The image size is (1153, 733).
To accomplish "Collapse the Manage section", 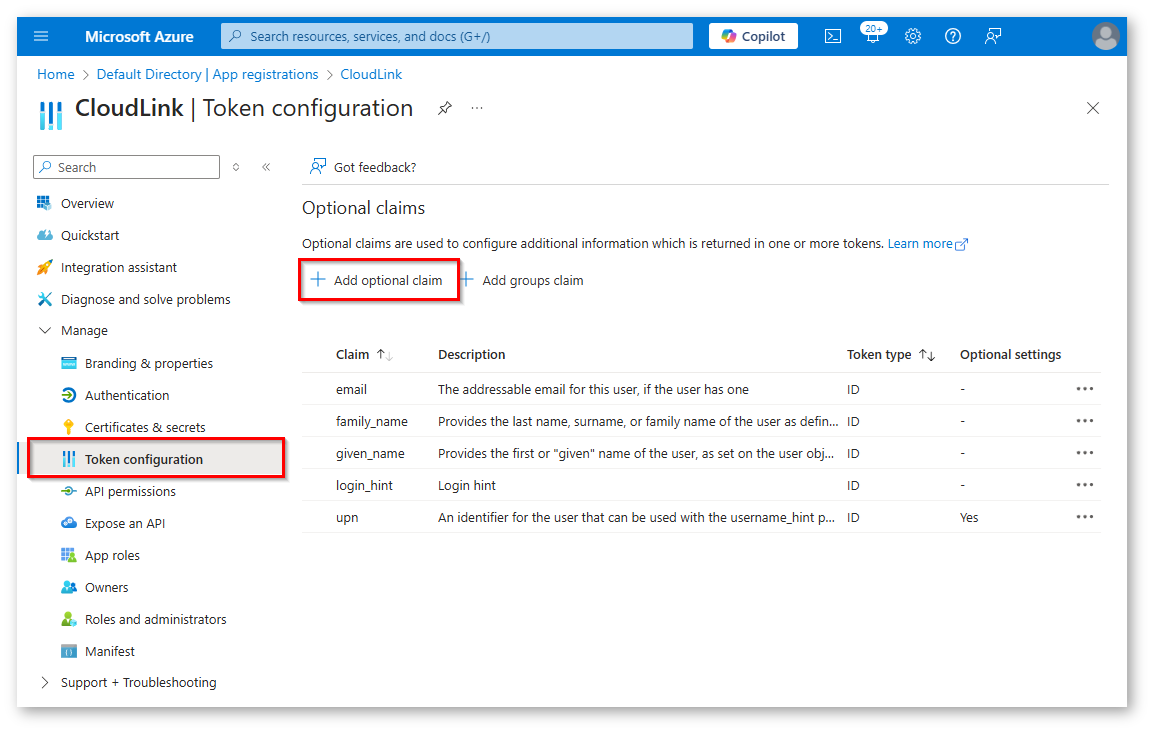I will [45, 331].
